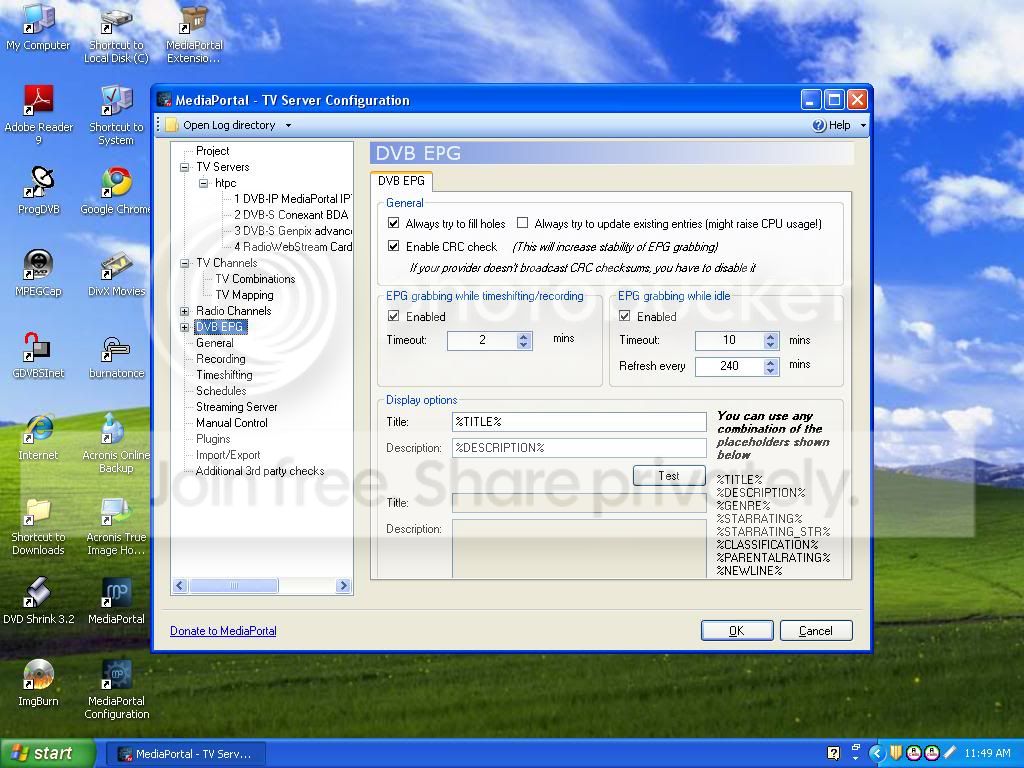This screenshot has width=1024, height=768.
Task: Select Project in the tree
Action: [212, 151]
